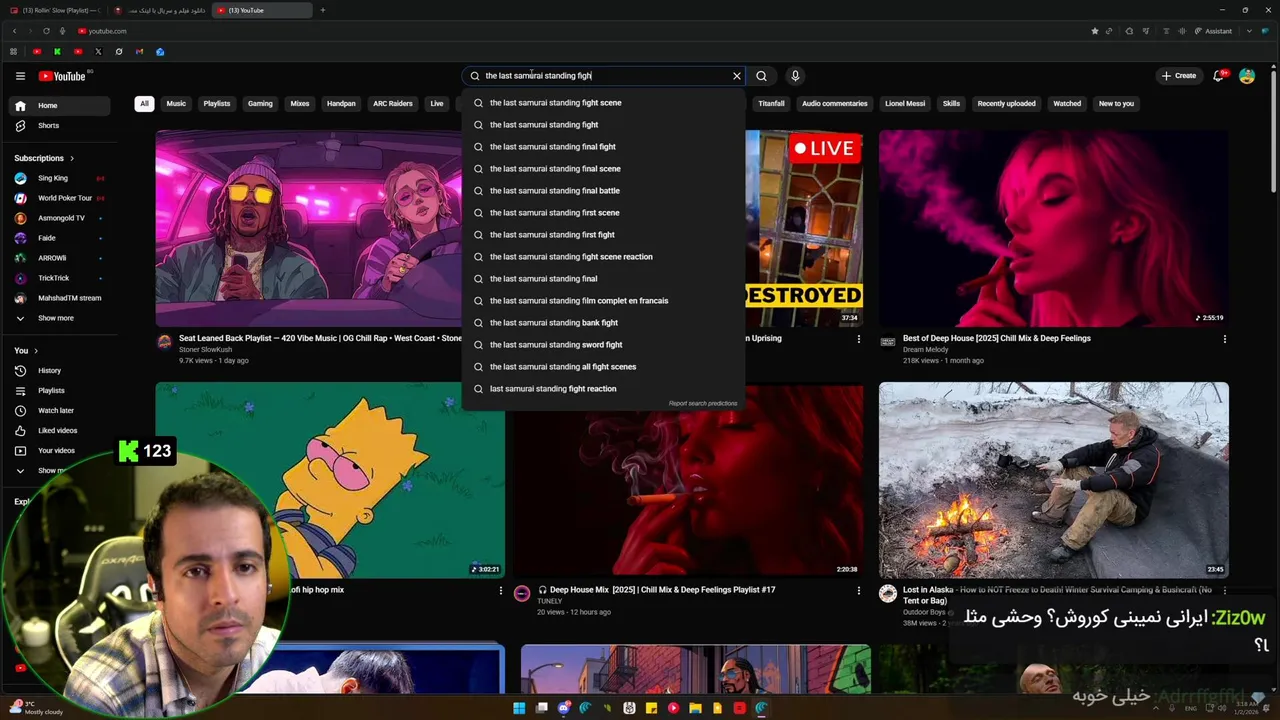Choose suggestion 'the last samurai standing sword fight'
The width and height of the screenshot is (1280, 720).
coord(603,345)
